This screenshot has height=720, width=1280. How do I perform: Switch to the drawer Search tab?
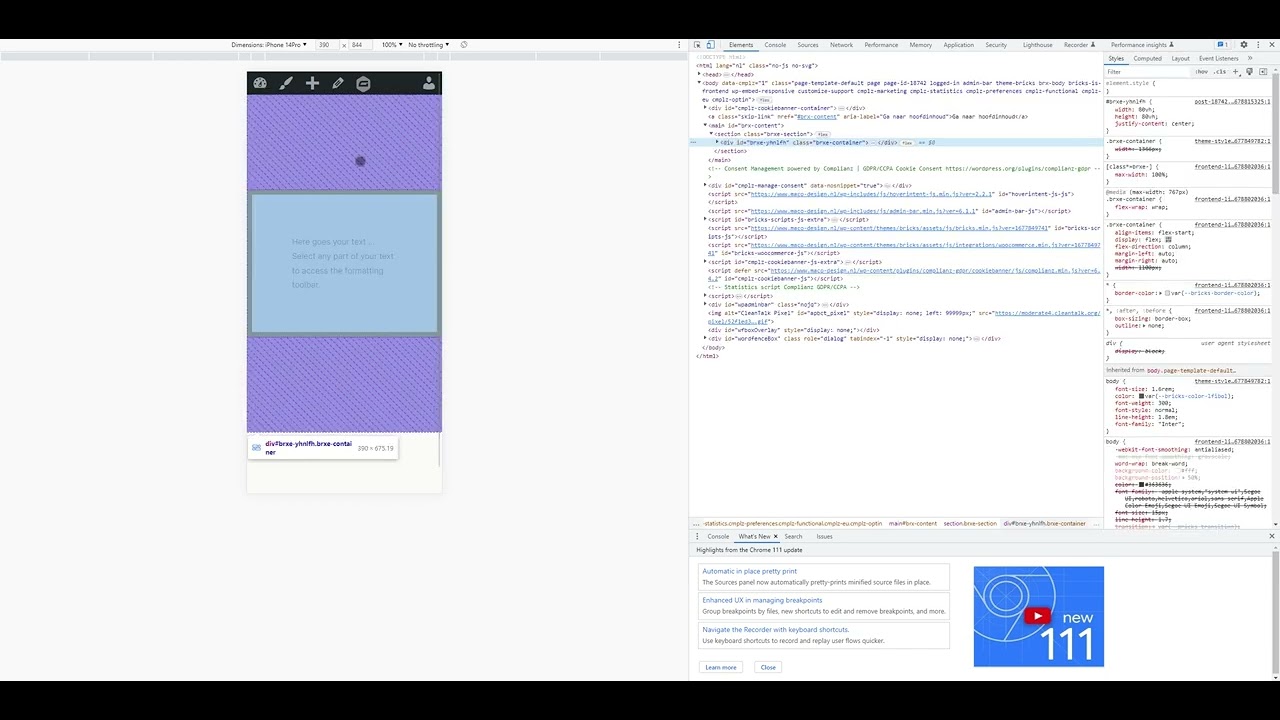click(793, 536)
